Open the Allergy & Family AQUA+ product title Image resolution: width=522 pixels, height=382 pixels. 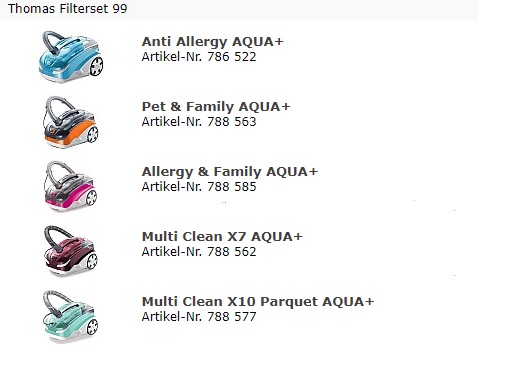[230, 172]
